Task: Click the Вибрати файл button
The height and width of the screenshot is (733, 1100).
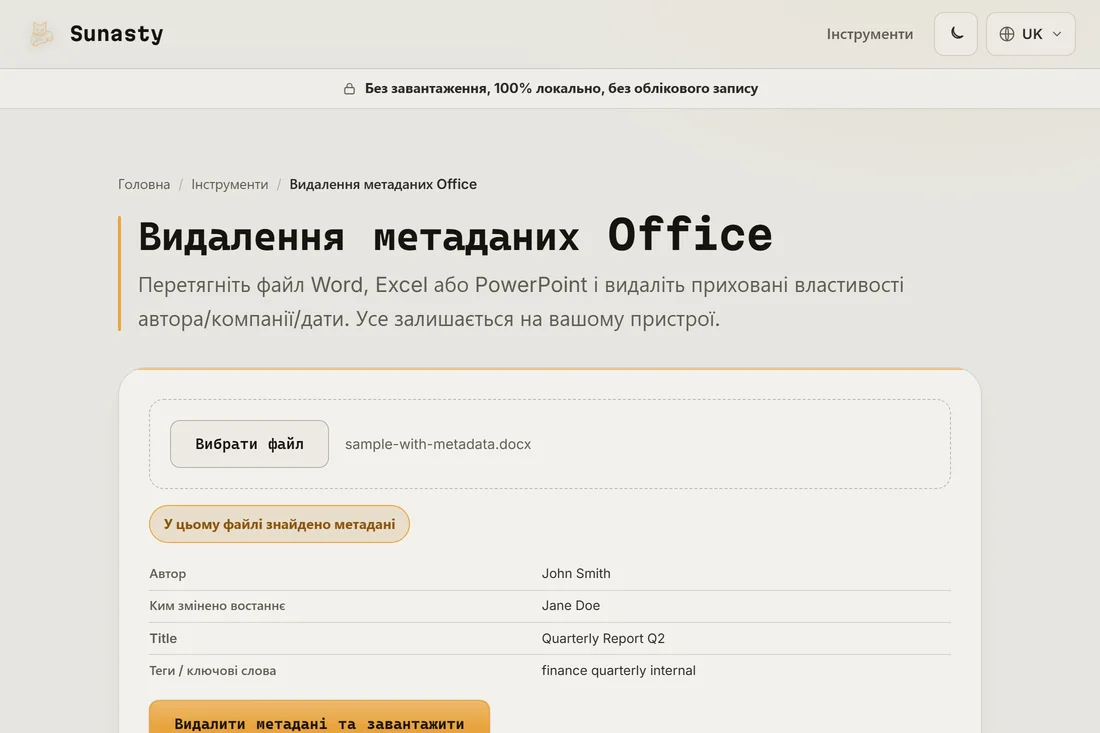Action: click(249, 444)
